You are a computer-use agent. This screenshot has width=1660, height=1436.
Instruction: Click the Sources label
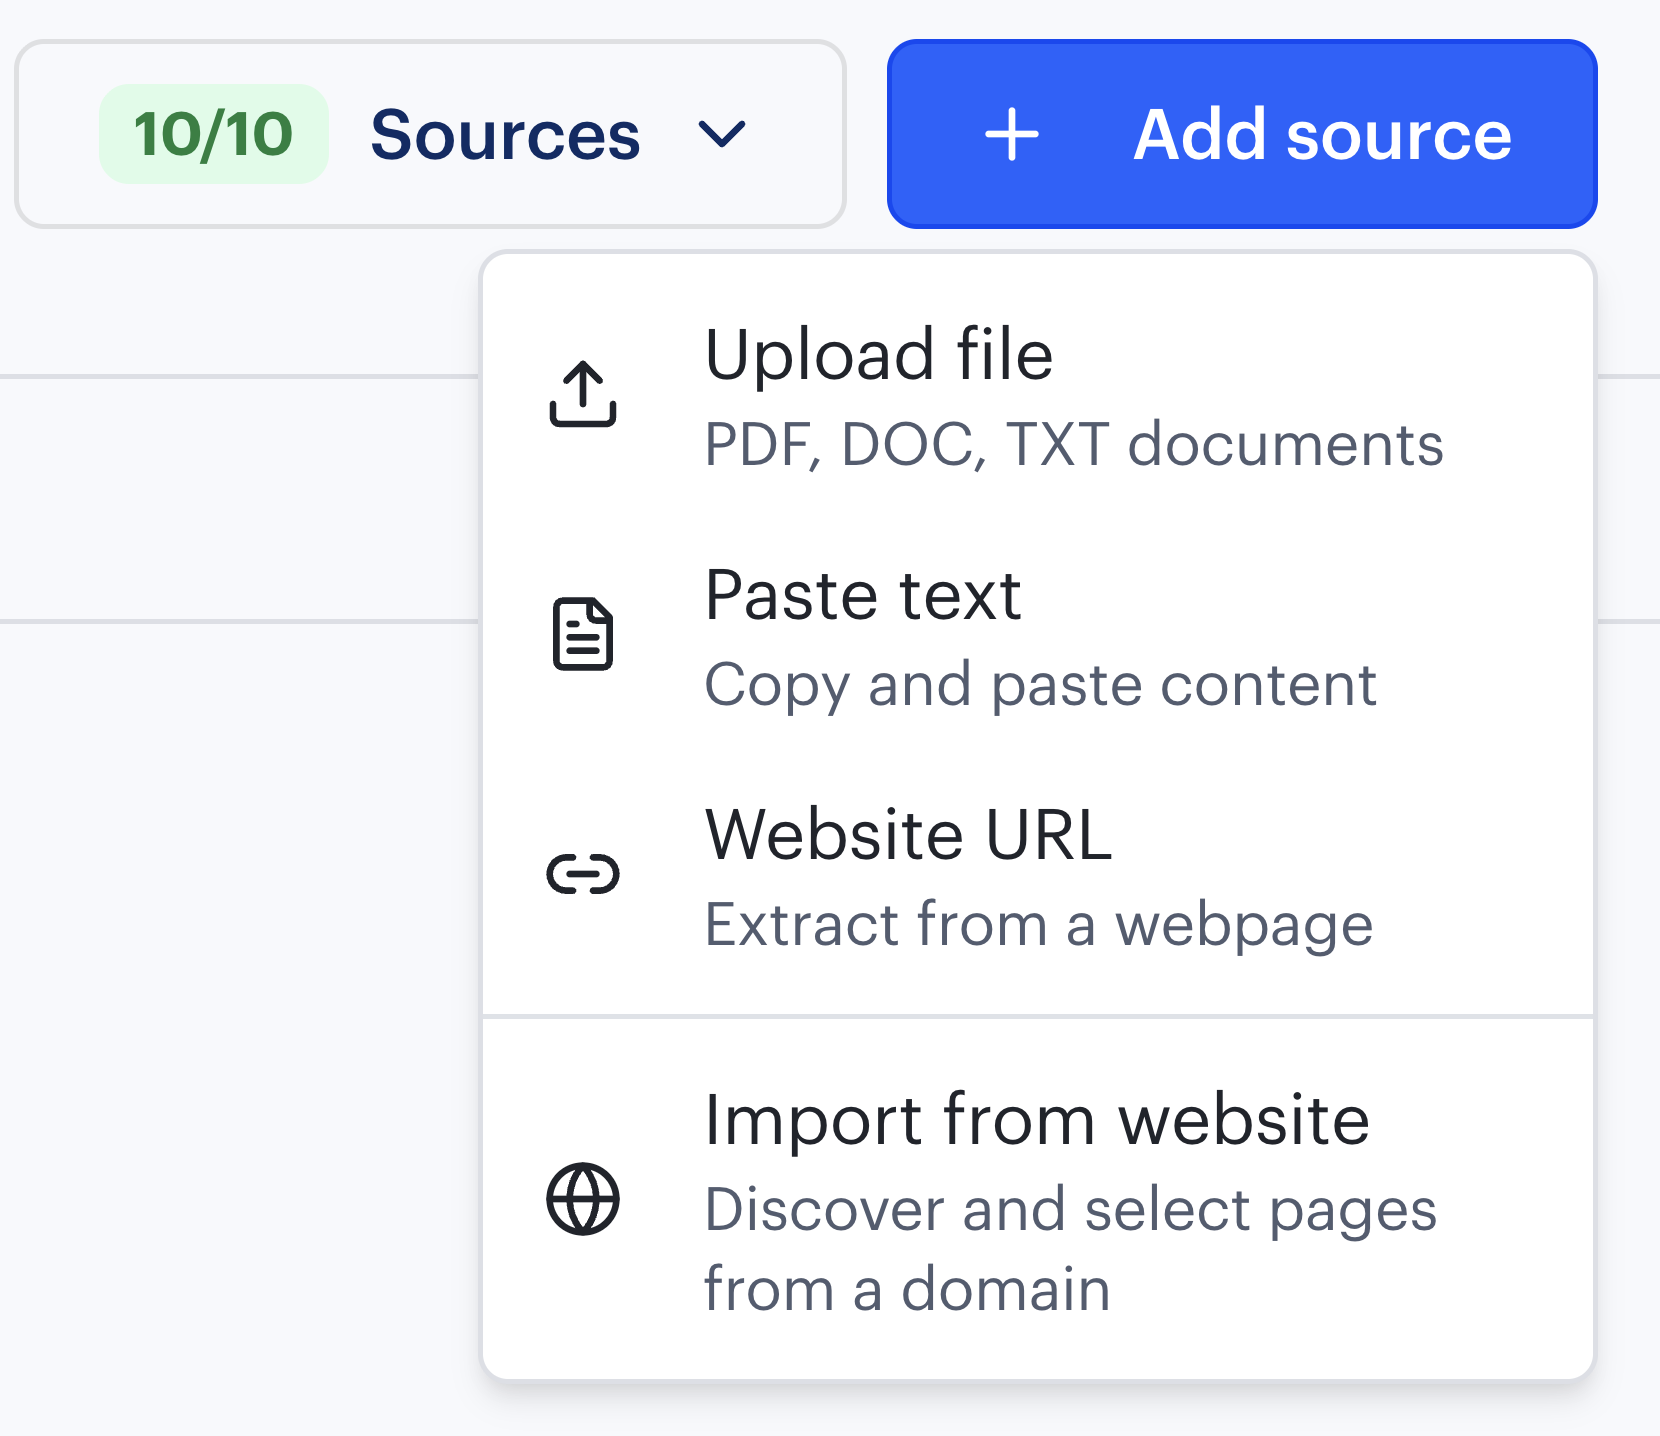click(505, 134)
